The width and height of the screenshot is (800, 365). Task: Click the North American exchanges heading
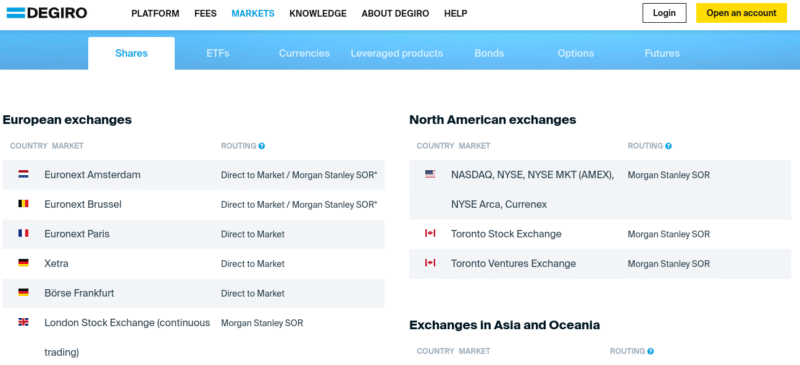pyautogui.click(x=492, y=120)
